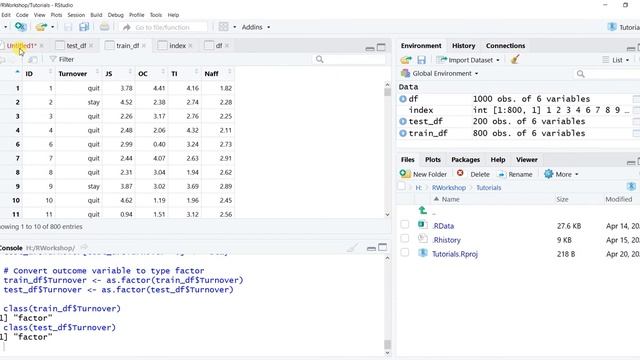Click the New Folder button
The image size is (640, 360).
pyautogui.click(x=423, y=174)
